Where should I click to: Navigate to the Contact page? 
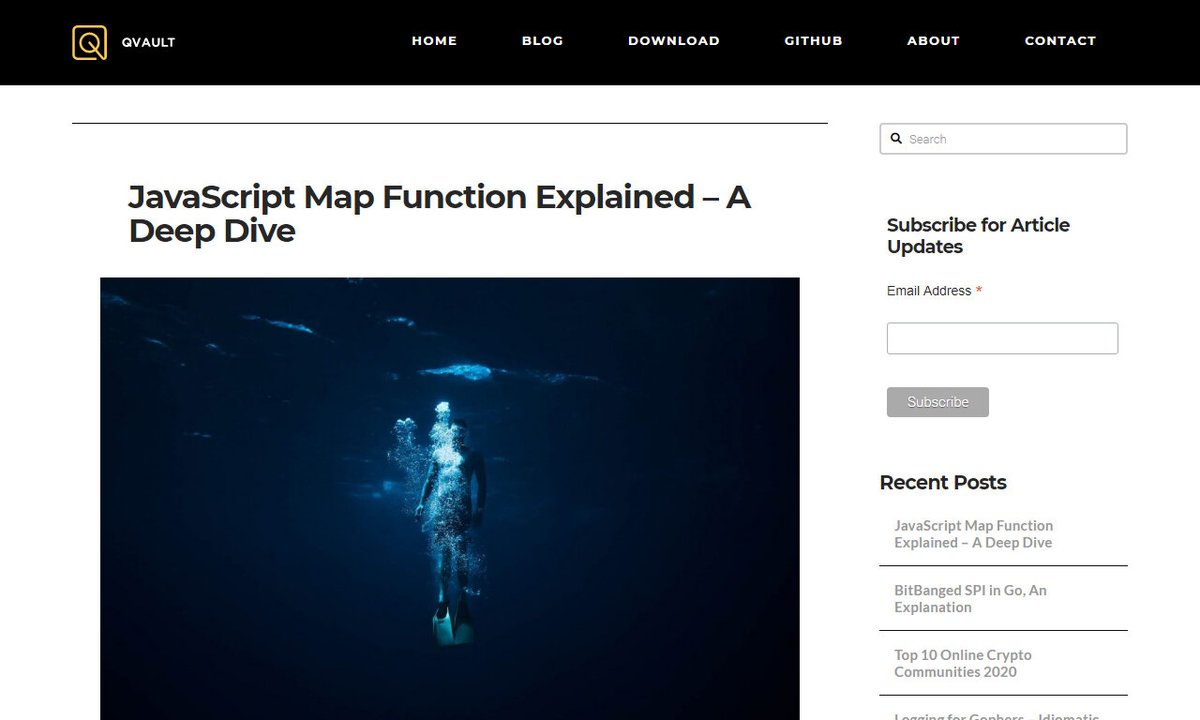[x=1060, y=41]
